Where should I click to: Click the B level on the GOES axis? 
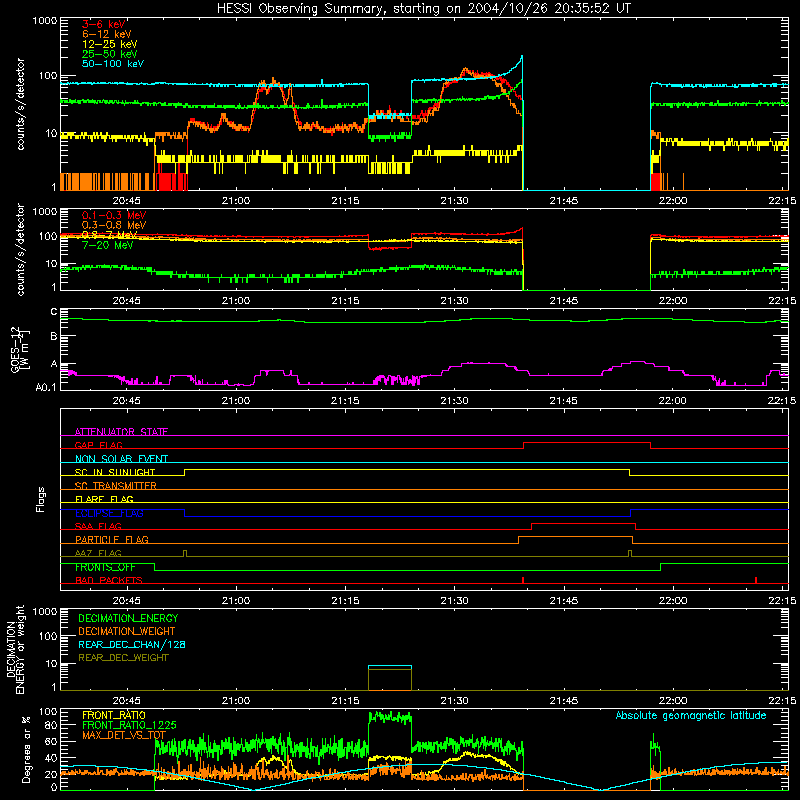[54, 336]
